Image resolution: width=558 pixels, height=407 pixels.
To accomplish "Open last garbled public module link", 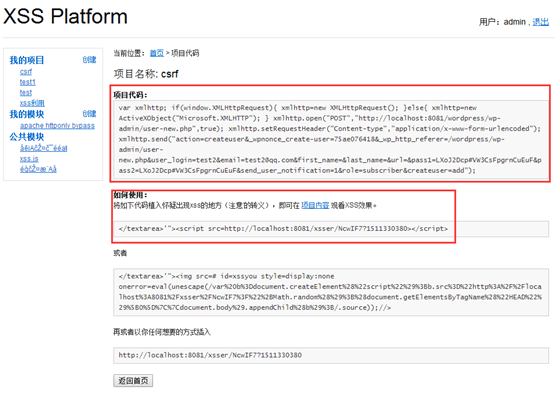I will pyautogui.click(x=38, y=169).
